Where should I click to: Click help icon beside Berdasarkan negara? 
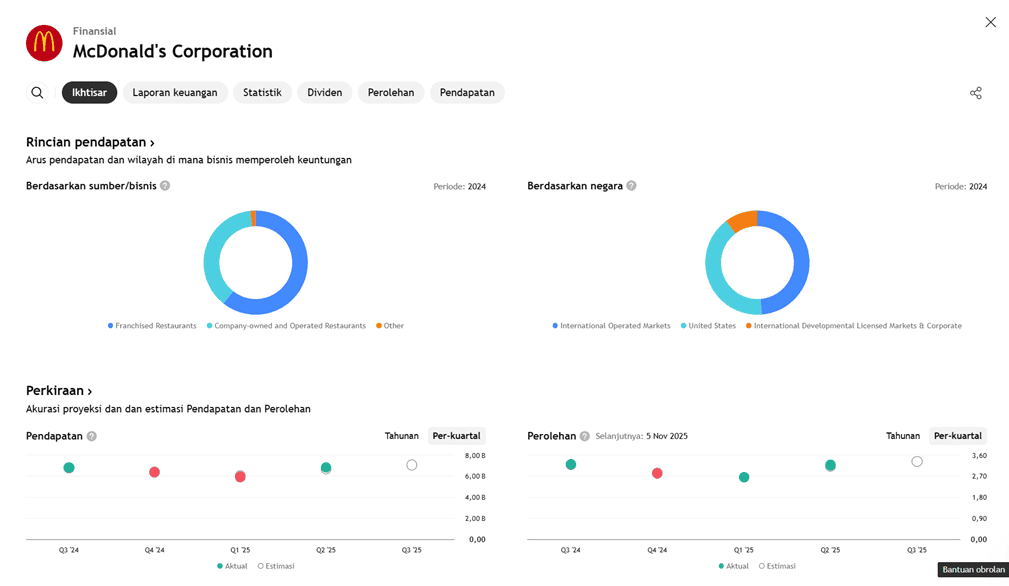point(631,186)
